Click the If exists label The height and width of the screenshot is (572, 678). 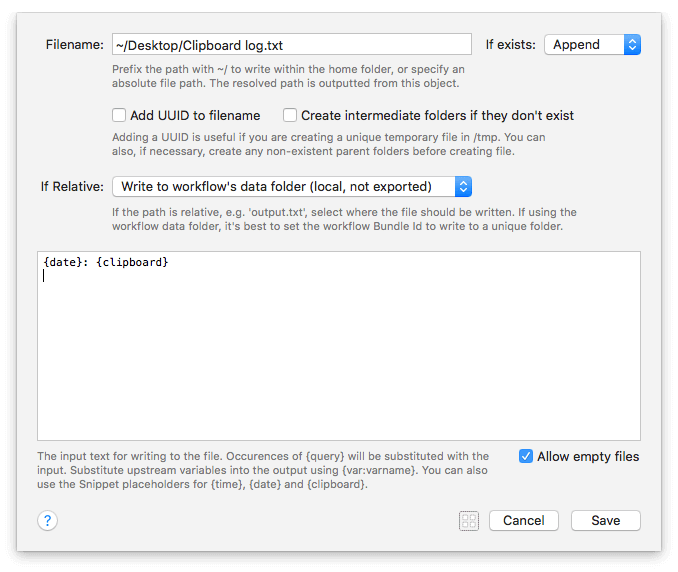[x=511, y=45]
